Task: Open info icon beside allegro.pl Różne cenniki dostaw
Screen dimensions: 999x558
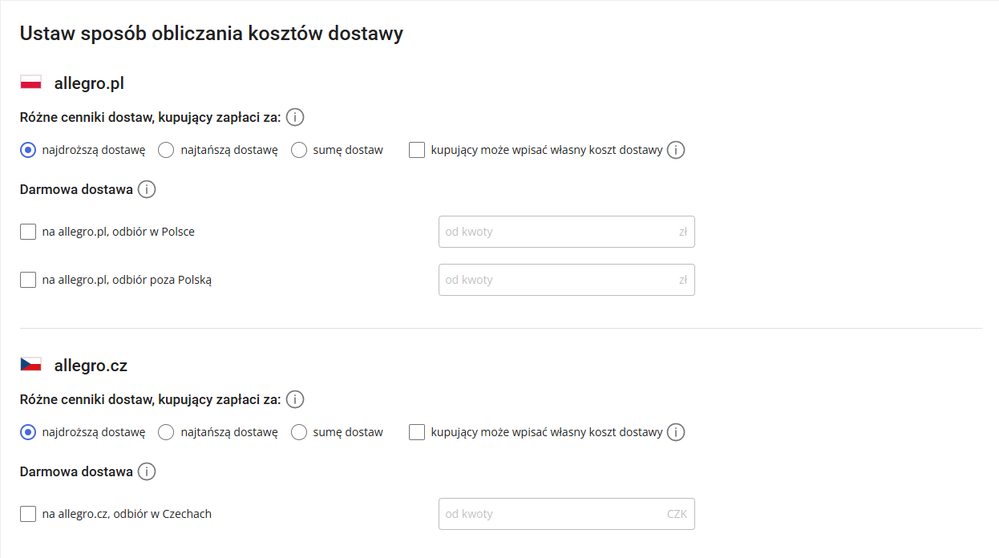Action: tap(294, 117)
